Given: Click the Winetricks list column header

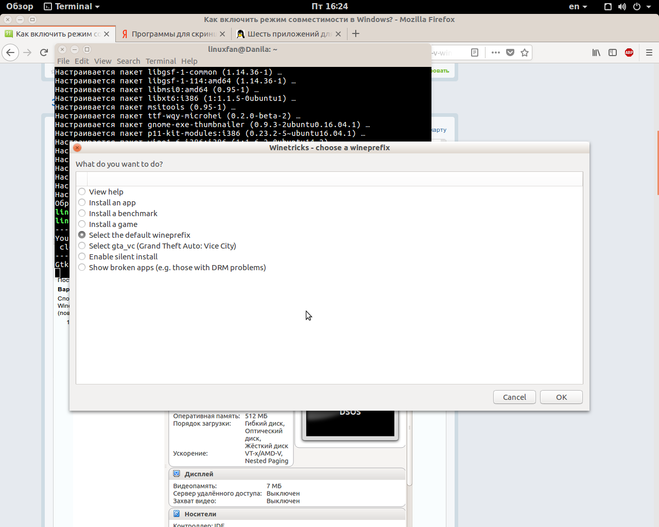Looking at the screenshot, I should point(329,179).
